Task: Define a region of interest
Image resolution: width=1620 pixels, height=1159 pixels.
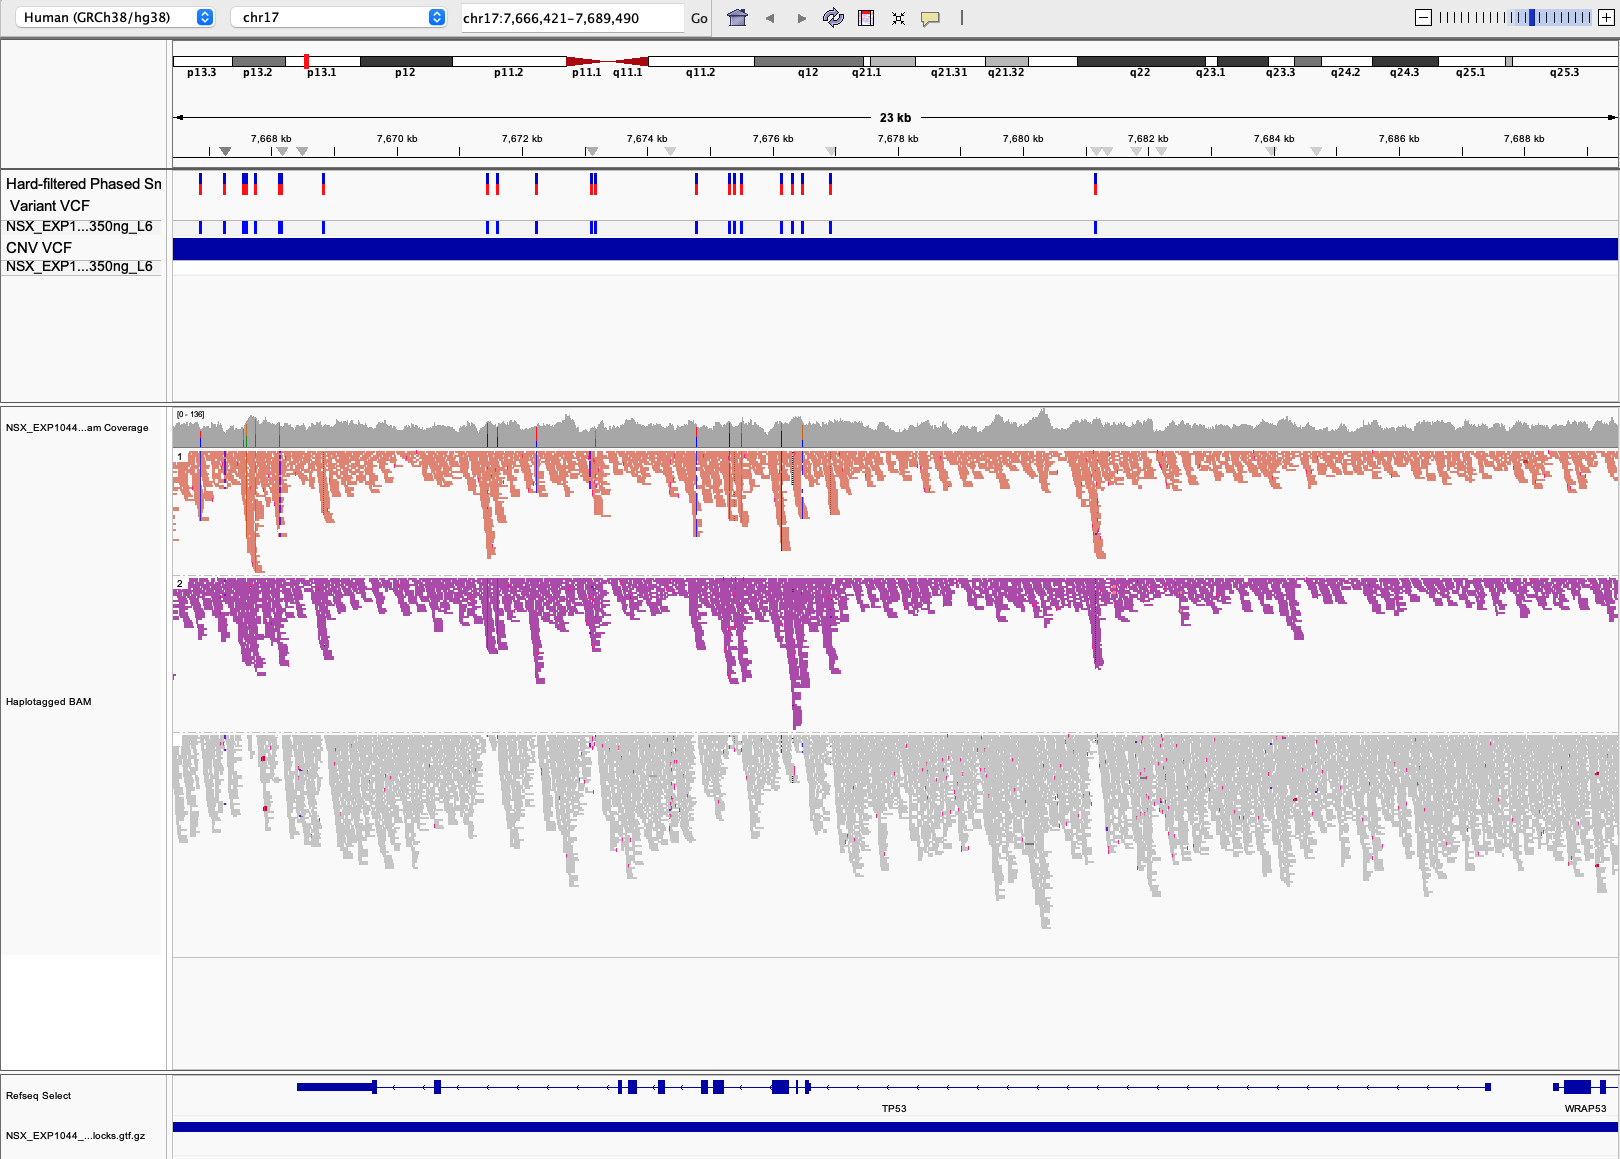Action: point(866,18)
